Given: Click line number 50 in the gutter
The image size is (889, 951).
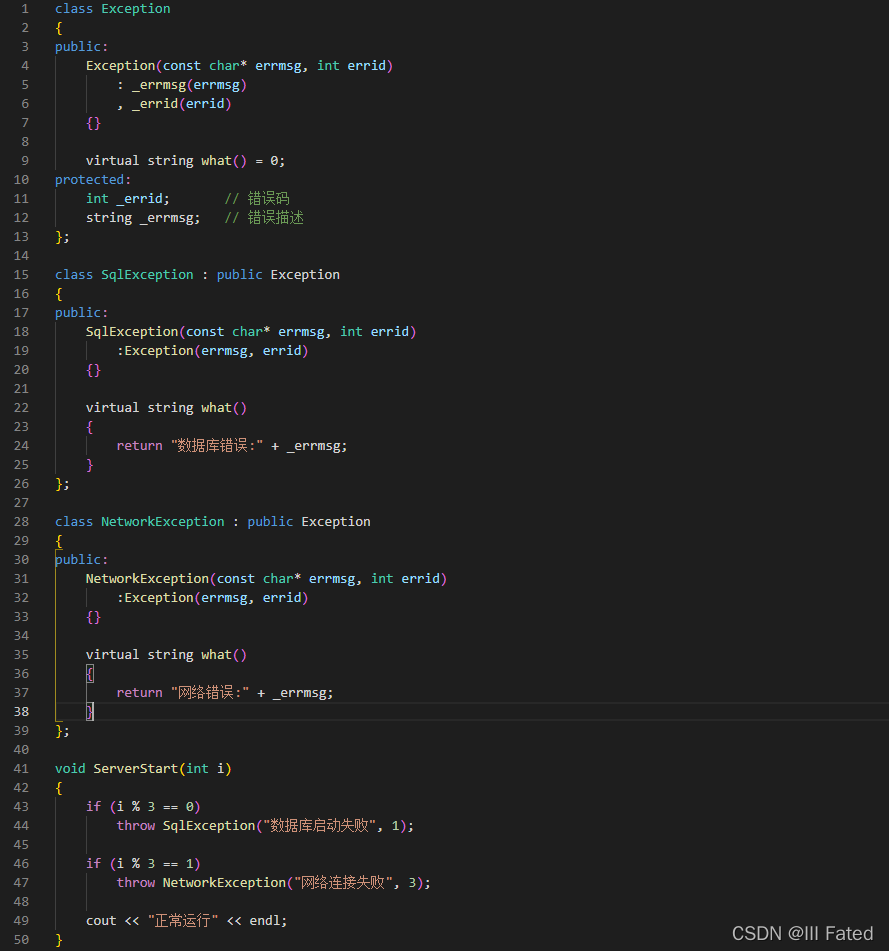Looking at the screenshot, I should pyautogui.click(x=21, y=939).
